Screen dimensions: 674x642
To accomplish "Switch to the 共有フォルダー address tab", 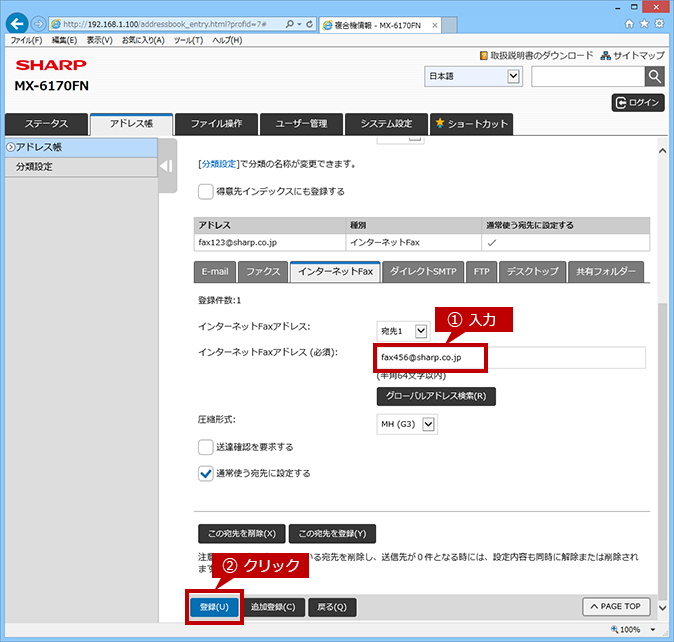I will tap(606, 272).
